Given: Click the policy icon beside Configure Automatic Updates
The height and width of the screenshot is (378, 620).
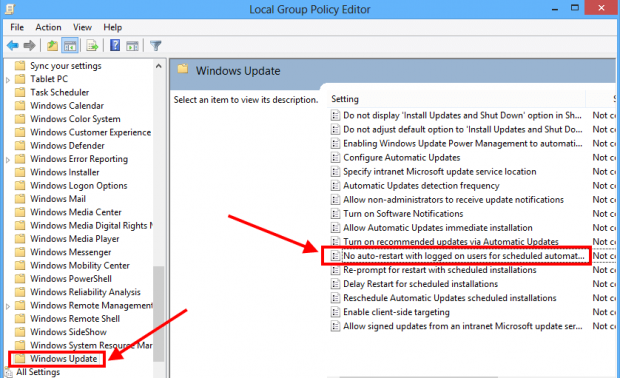Looking at the screenshot, I should click(x=335, y=158).
